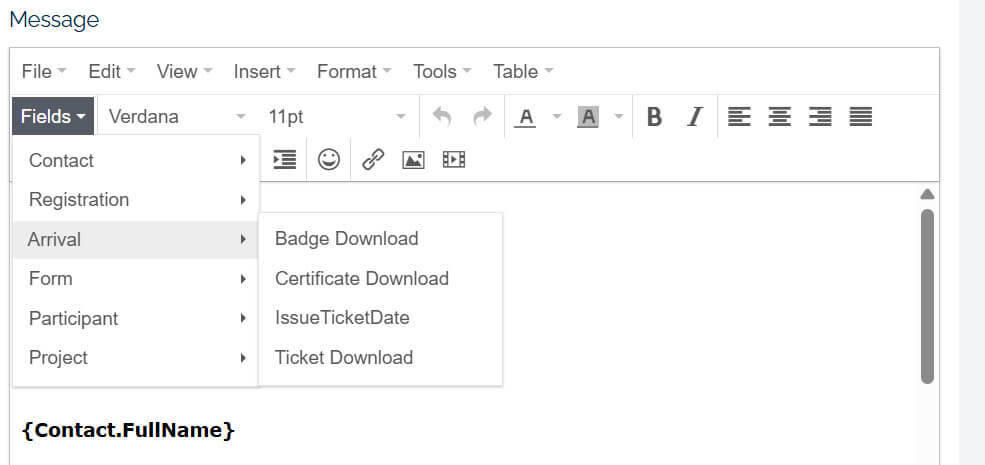Open the Insert menu
The height and width of the screenshot is (465, 985).
pos(264,71)
